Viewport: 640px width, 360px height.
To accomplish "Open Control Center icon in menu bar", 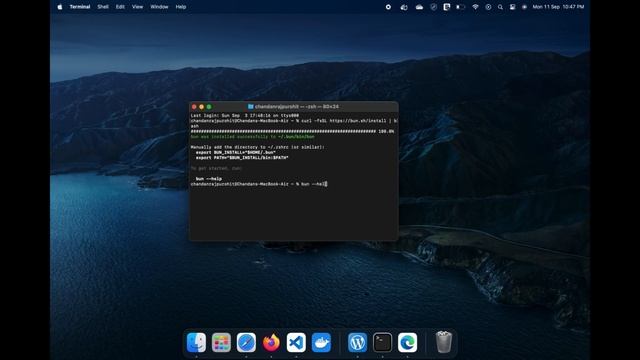I will click(x=512, y=7).
